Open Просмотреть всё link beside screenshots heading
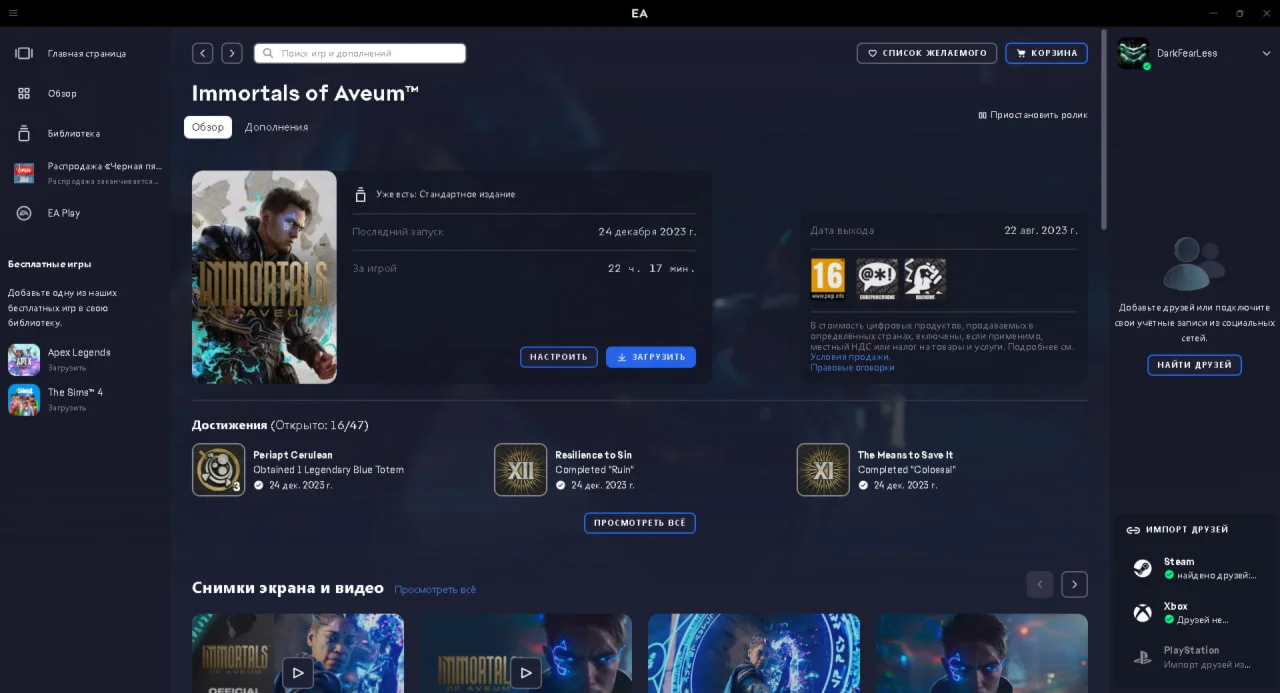This screenshot has height=693, width=1280. pyautogui.click(x=435, y=590)
